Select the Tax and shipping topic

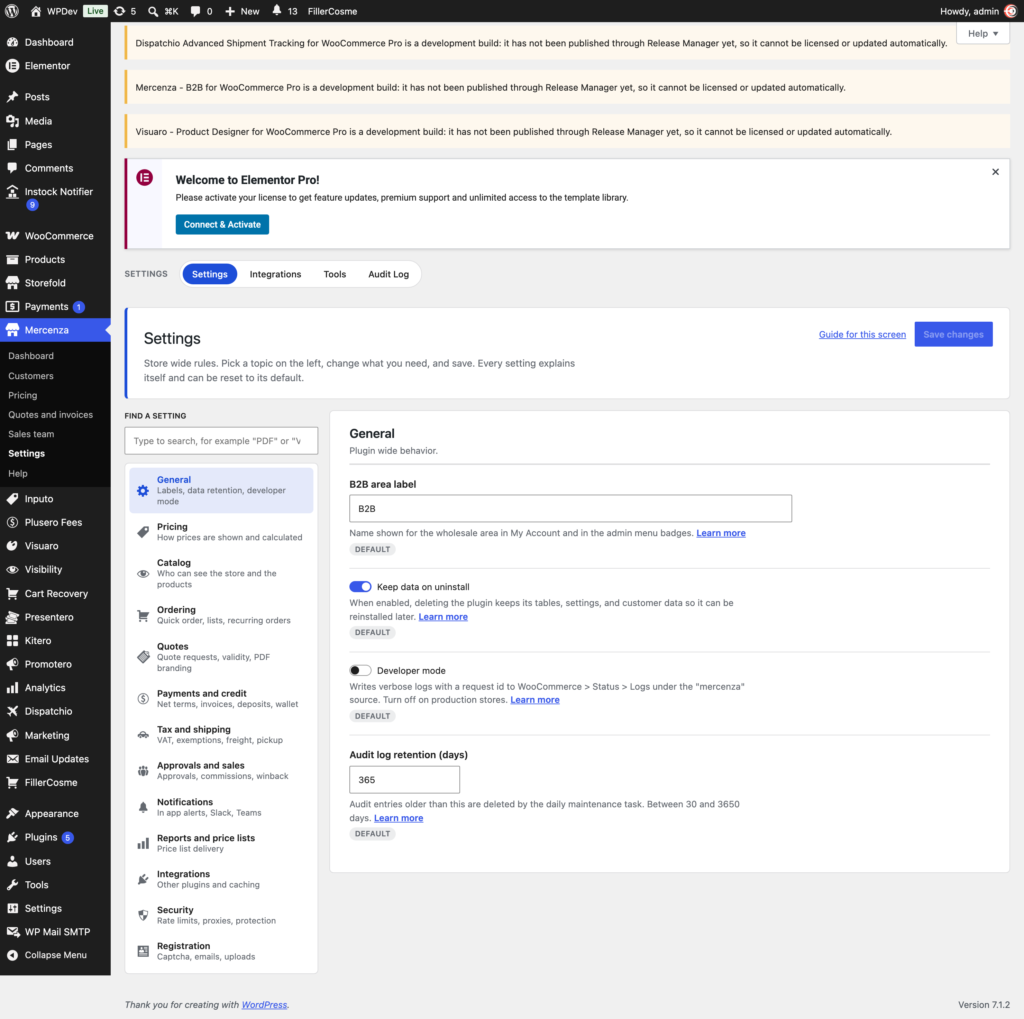click(x=221, y=735)
